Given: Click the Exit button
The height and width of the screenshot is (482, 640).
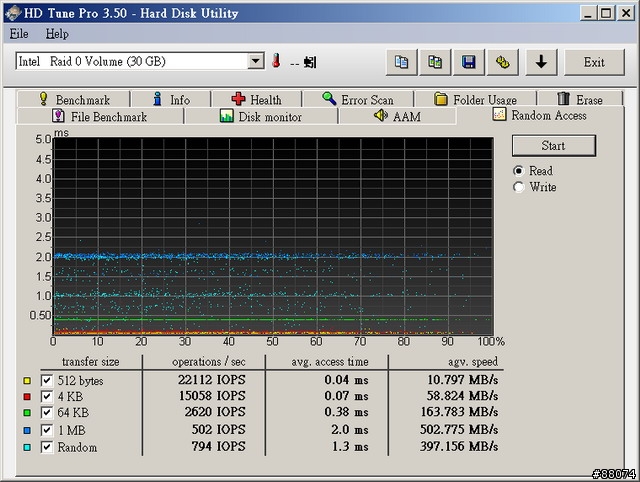Looking at the screenshot, I should (x=594, y=62).
